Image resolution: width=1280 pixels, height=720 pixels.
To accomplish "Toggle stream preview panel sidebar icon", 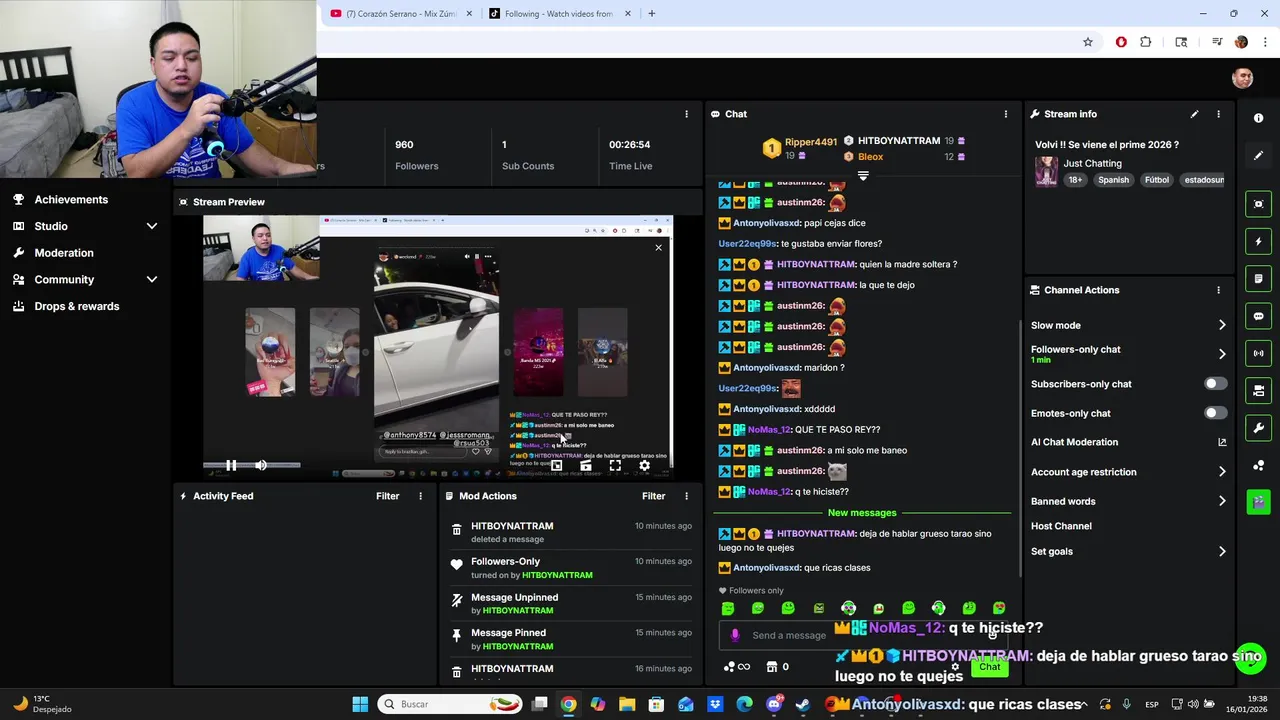I will (x=1258, y=204).
